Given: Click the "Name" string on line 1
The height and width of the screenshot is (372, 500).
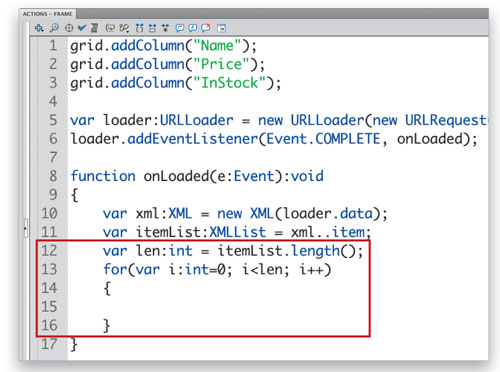Looking at the screenshot, I should click(x=217, y=46).
